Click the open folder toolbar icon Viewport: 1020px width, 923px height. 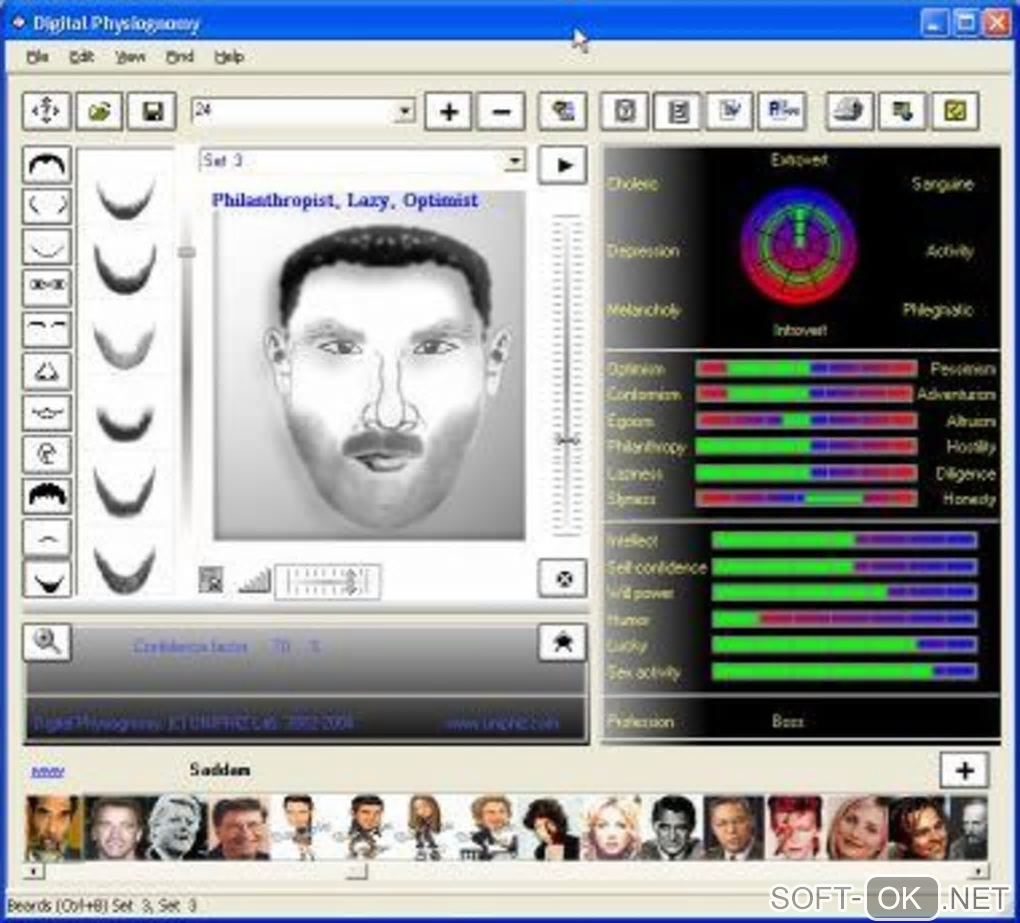99,111
